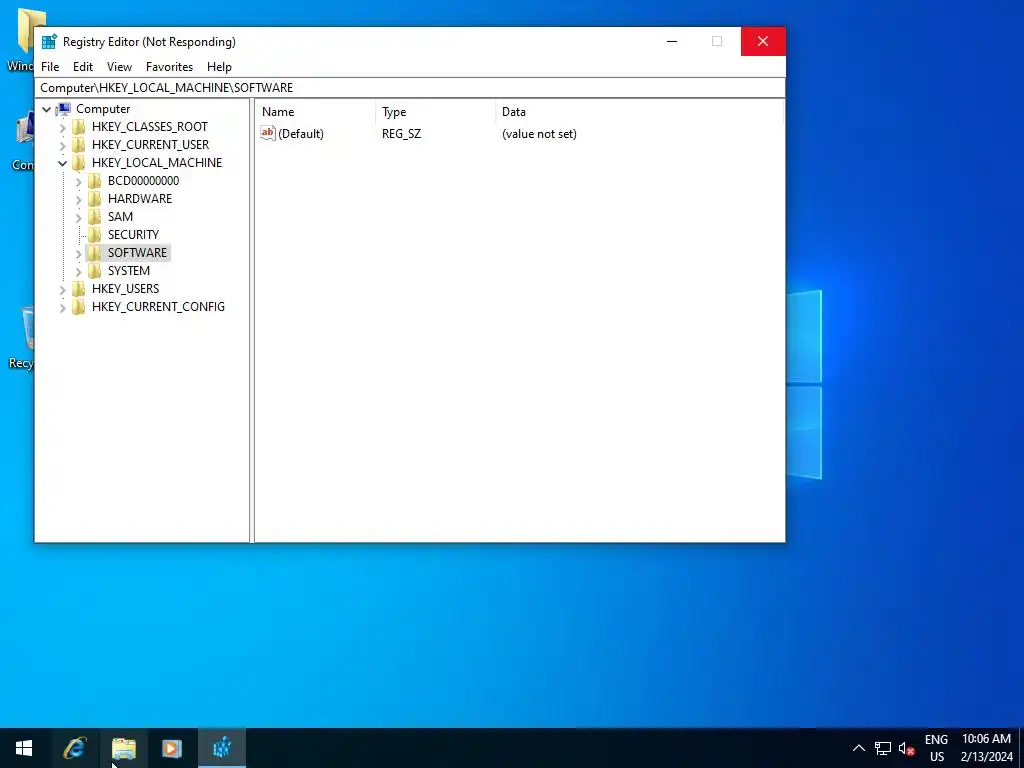Viewport: 1024px width, 768px height.
Task: Select the SECURITY key label
Action: 133,234
